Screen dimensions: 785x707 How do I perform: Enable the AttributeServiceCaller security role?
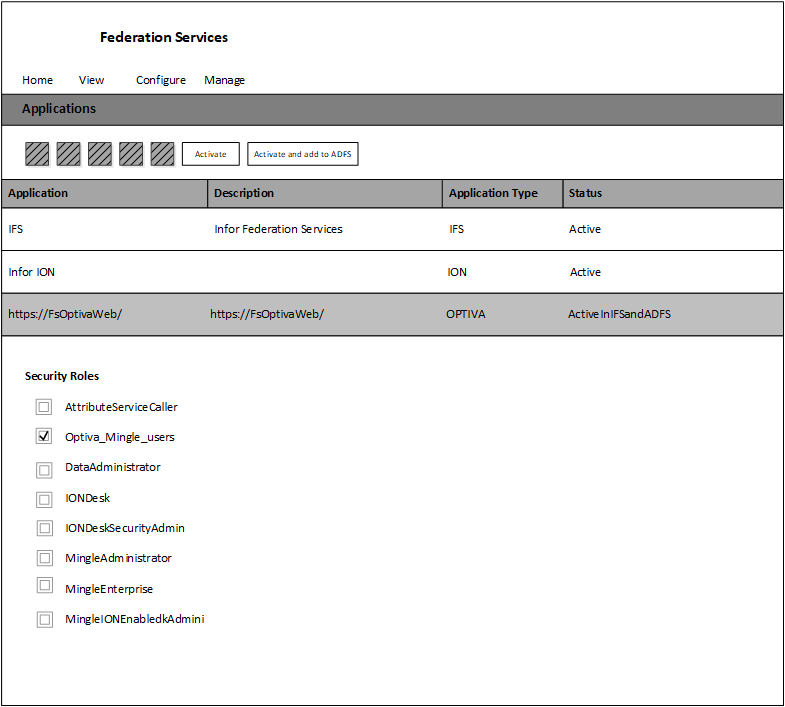coord(44,407)
